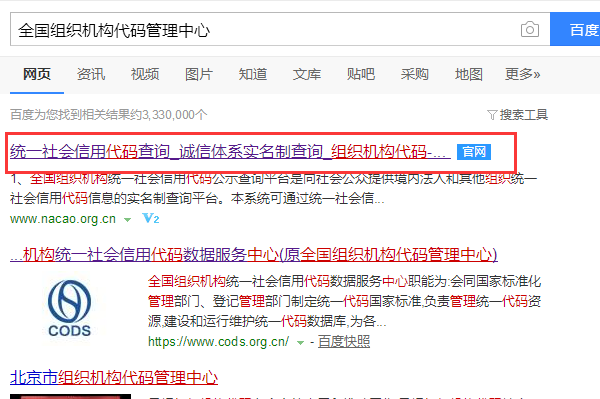Click the snippet text starting 1、全国组织机构统一社会信用代码

[x=274, y=188]
